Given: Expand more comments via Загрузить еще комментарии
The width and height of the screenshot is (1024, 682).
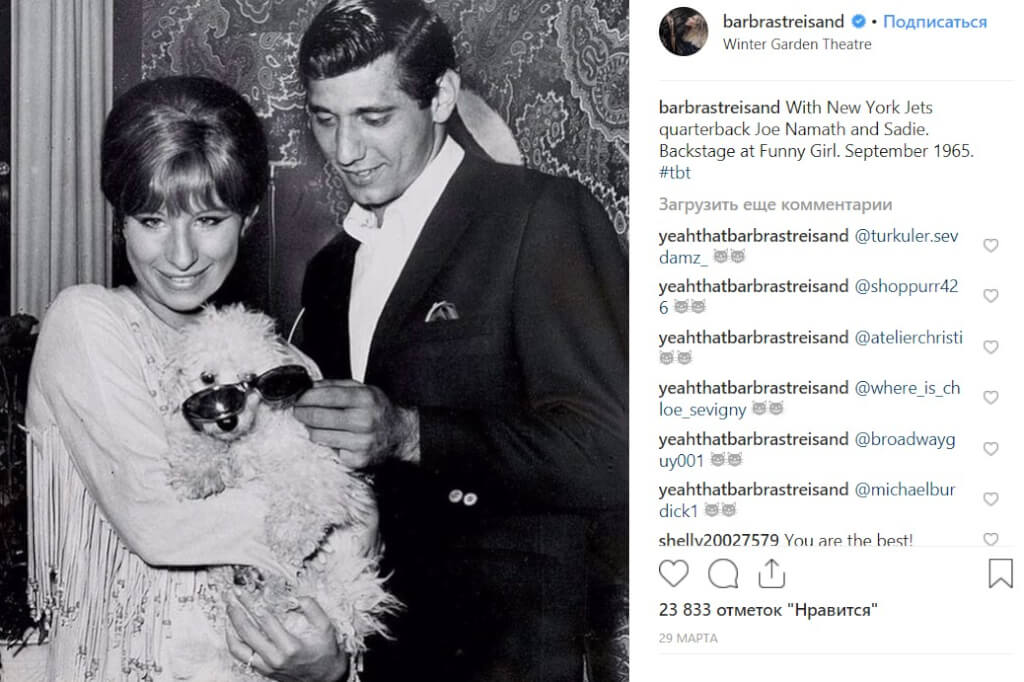Looking at the screenshot, I should 775,204.
